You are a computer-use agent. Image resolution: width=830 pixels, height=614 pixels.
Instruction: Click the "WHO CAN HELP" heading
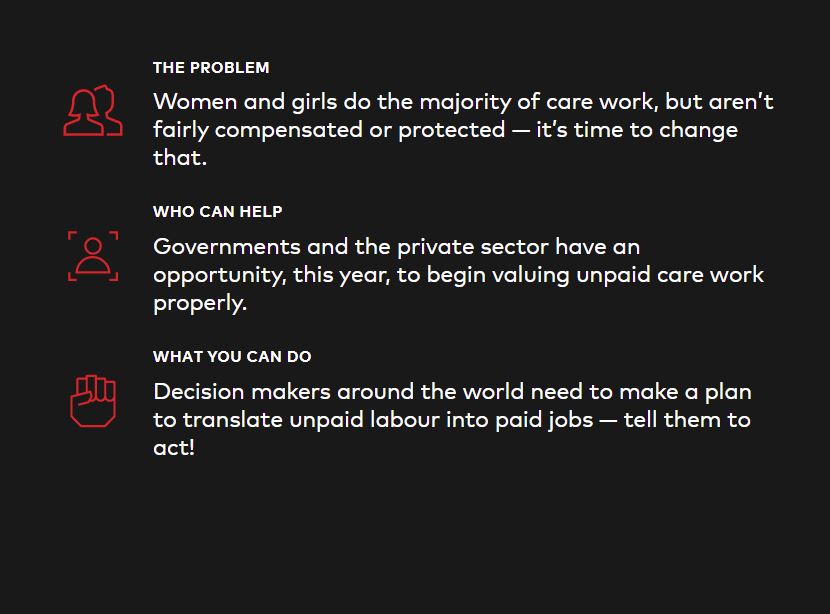click(x=217, y=212)
